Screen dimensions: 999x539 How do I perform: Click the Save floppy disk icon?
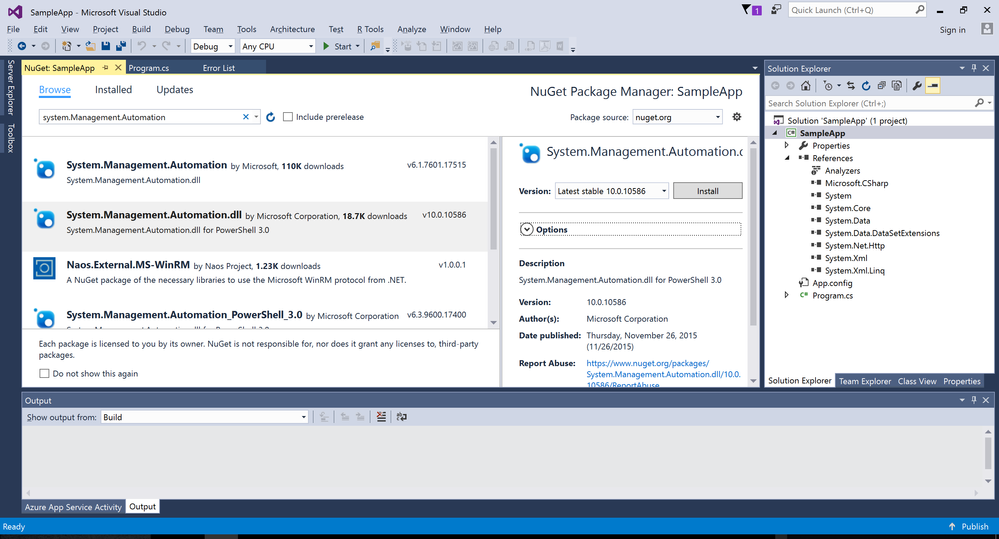pyautogui.click(x=106, y=46)
